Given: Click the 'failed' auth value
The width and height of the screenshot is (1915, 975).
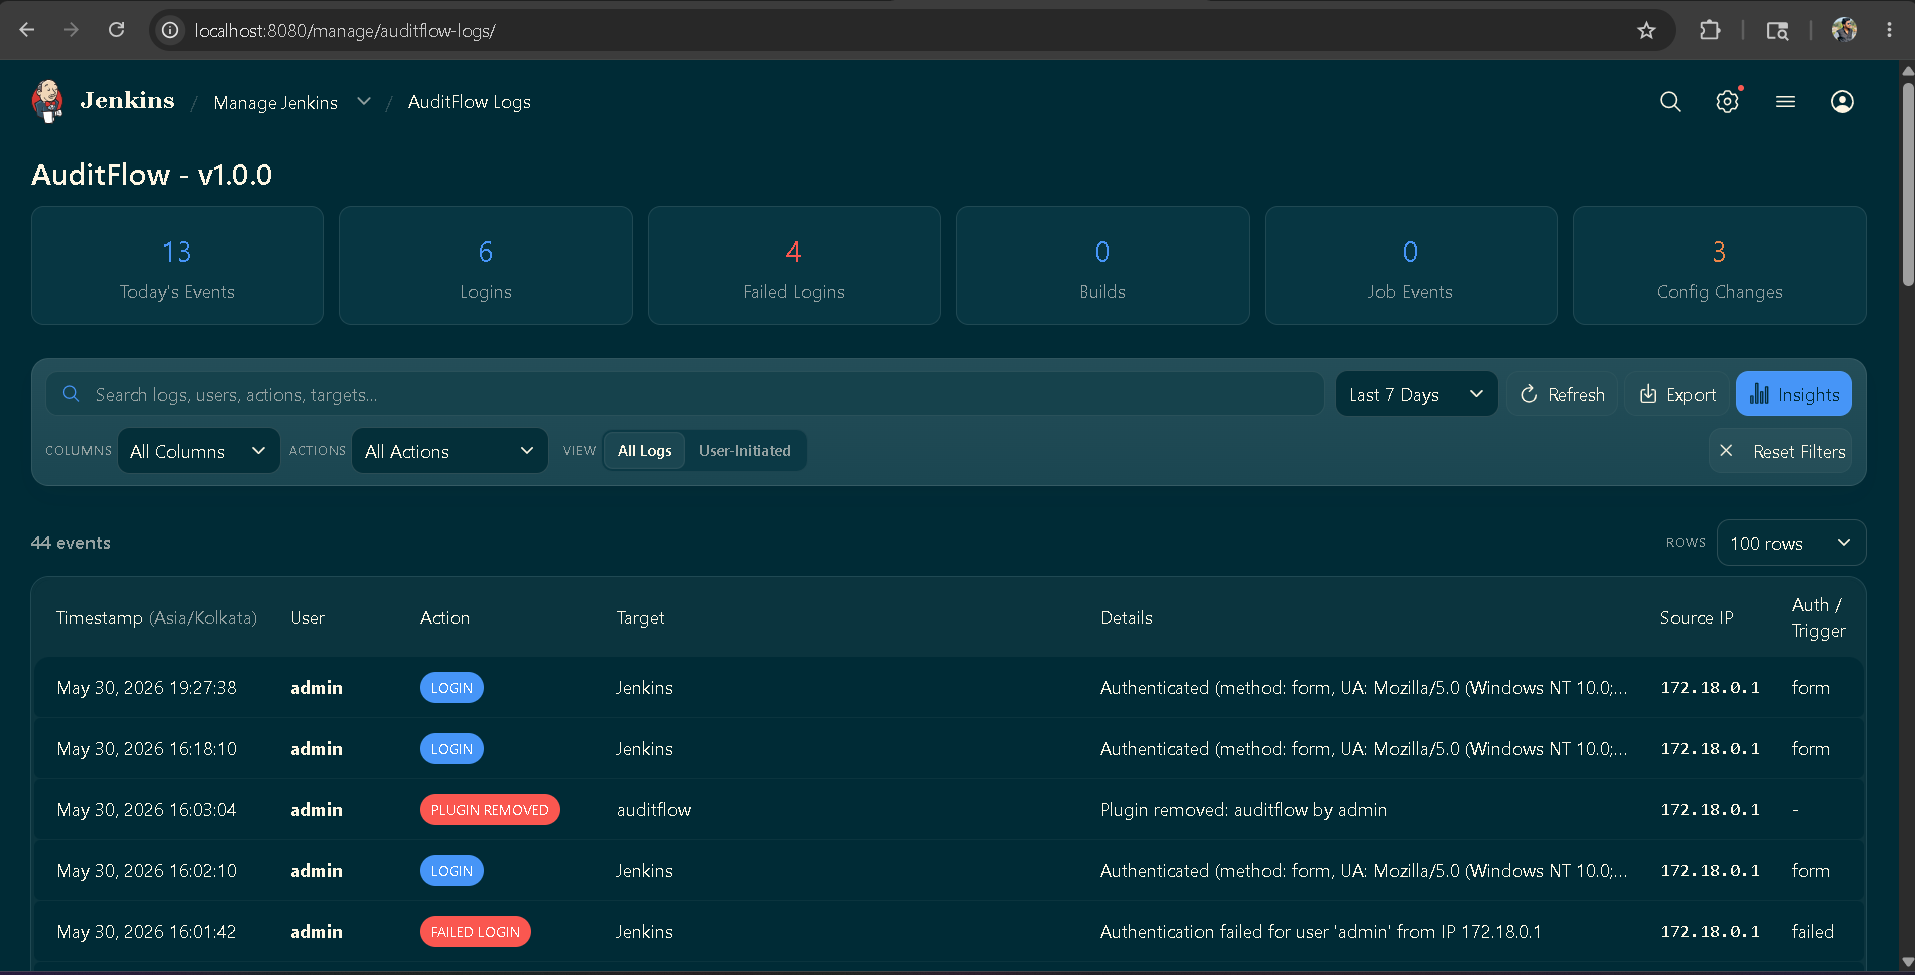Looking at the screenshot, I should pyautogui.click(x=1812, y=932).
